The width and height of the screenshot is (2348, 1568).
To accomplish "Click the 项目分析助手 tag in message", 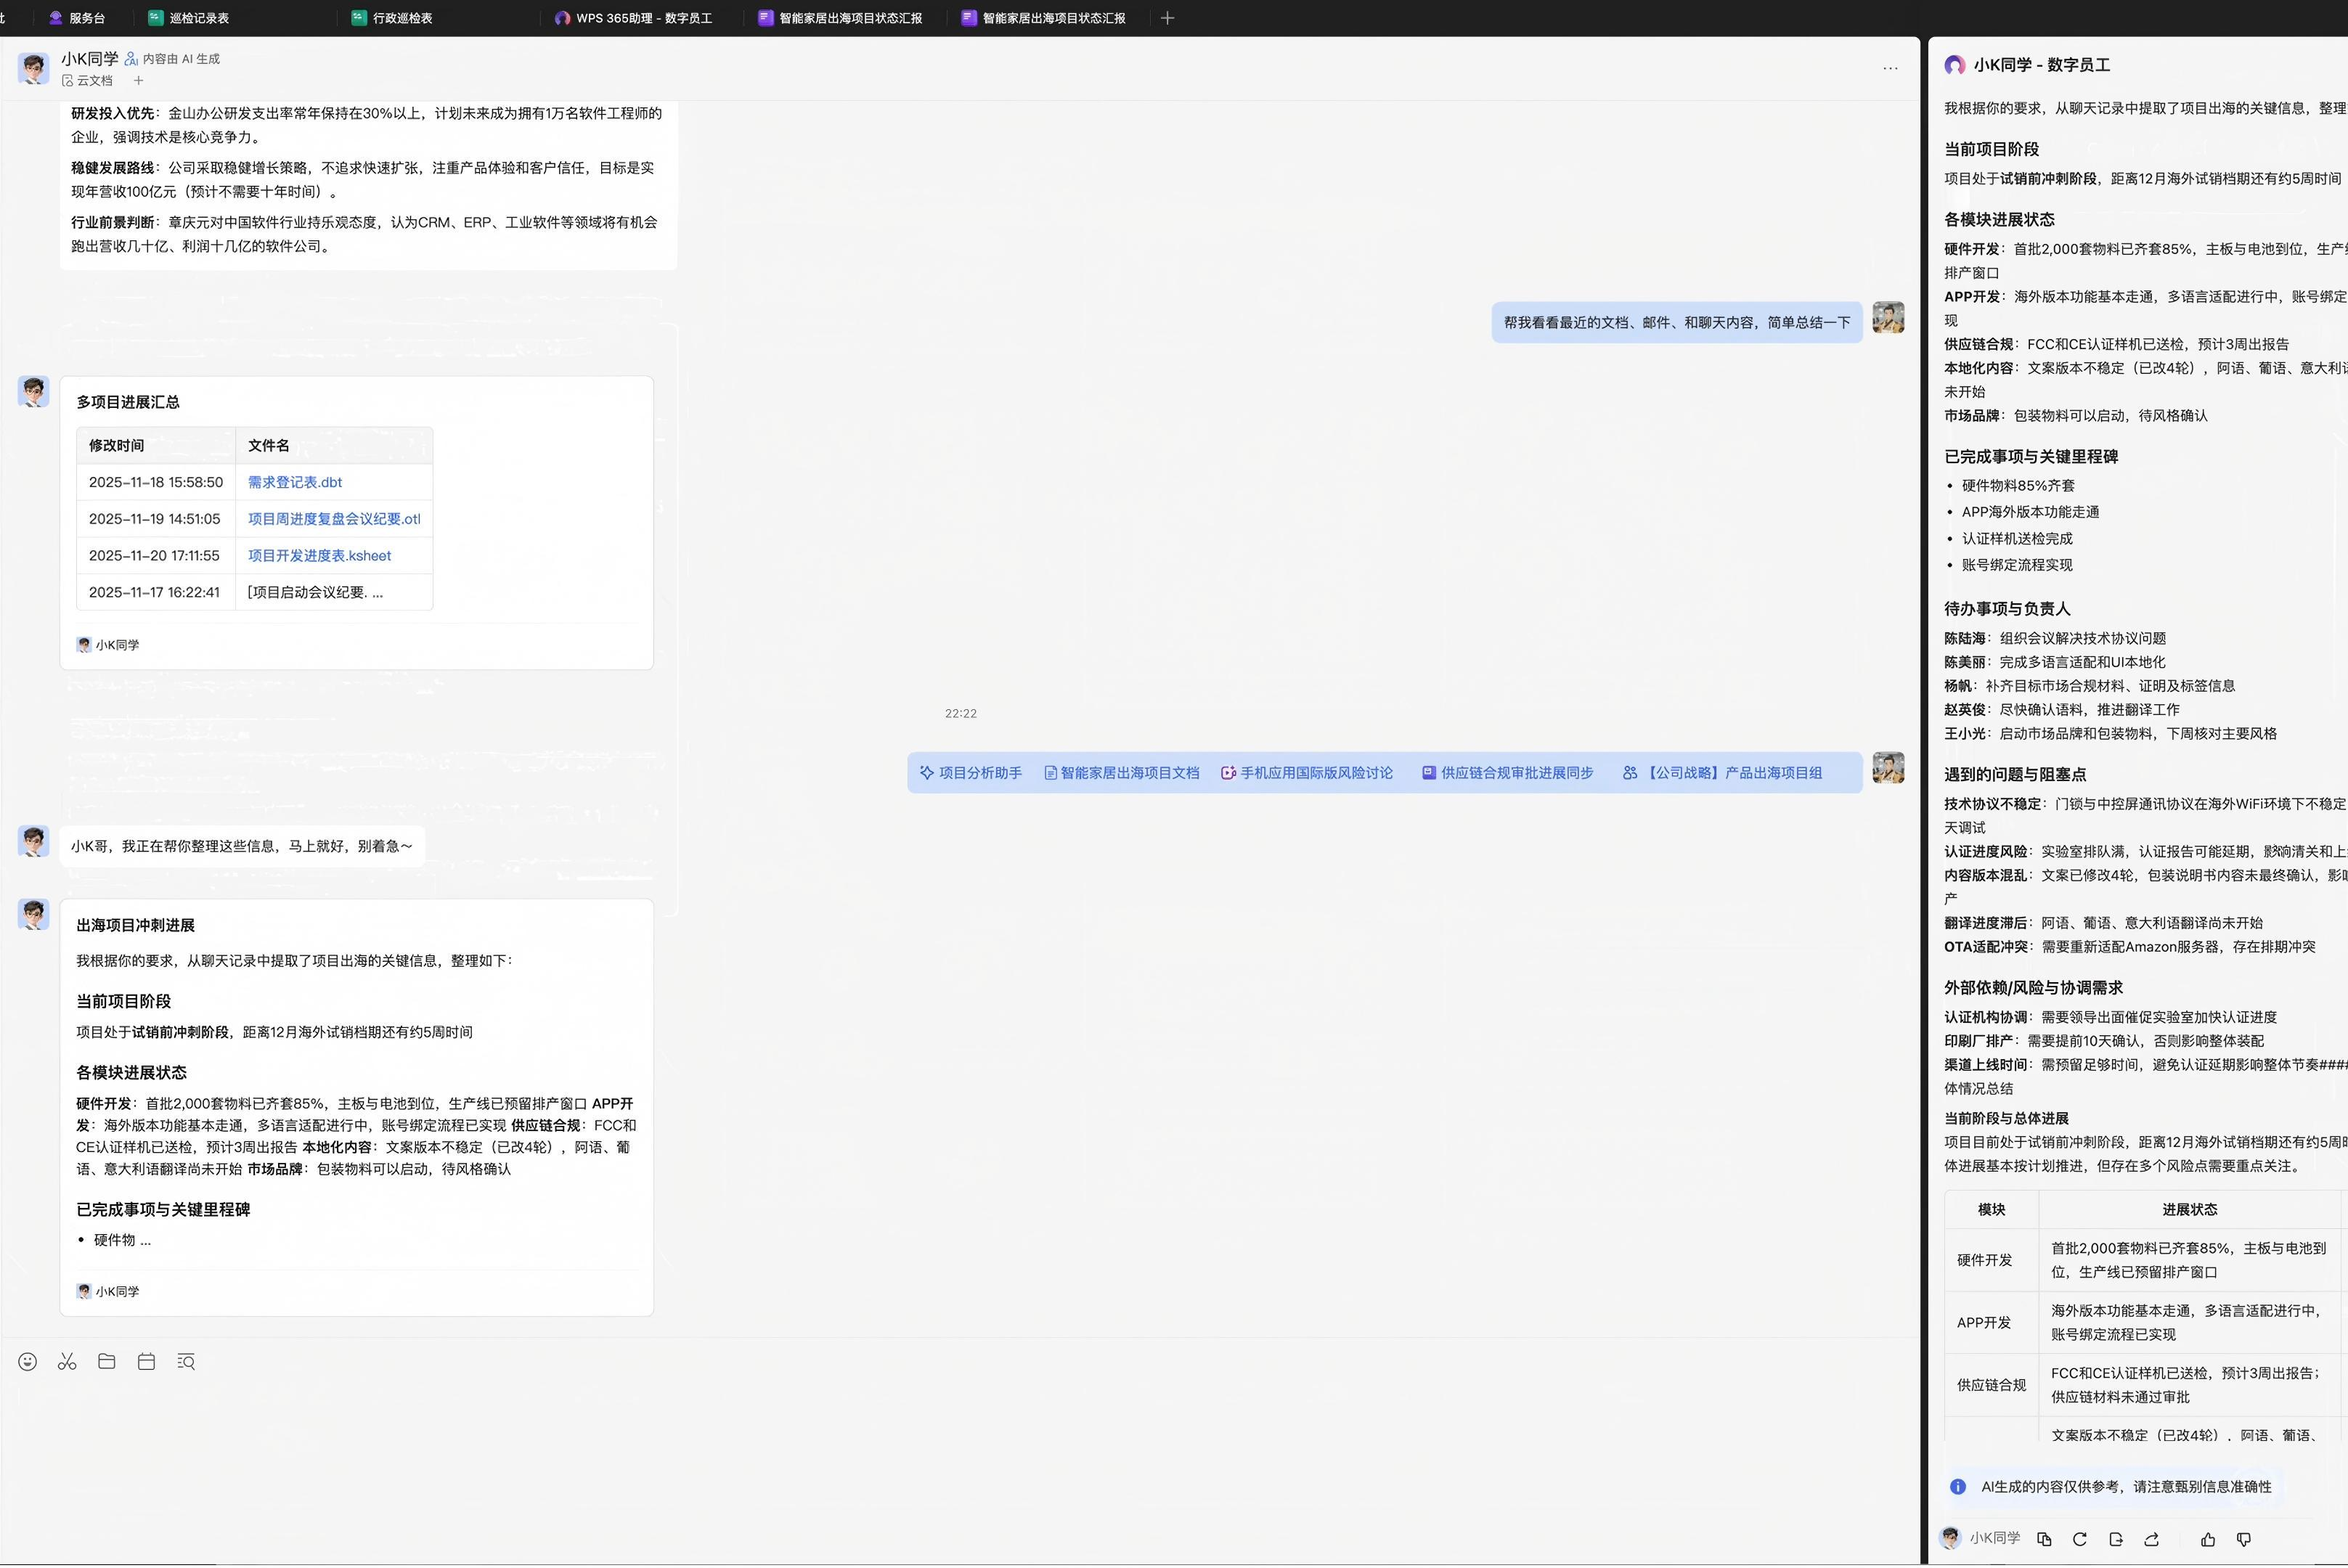I will [971, 773].
